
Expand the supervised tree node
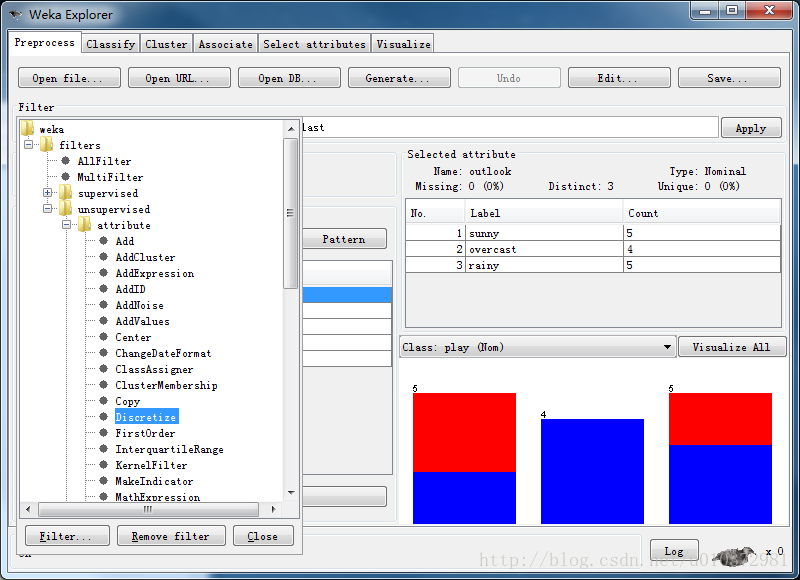pos(47,192)
